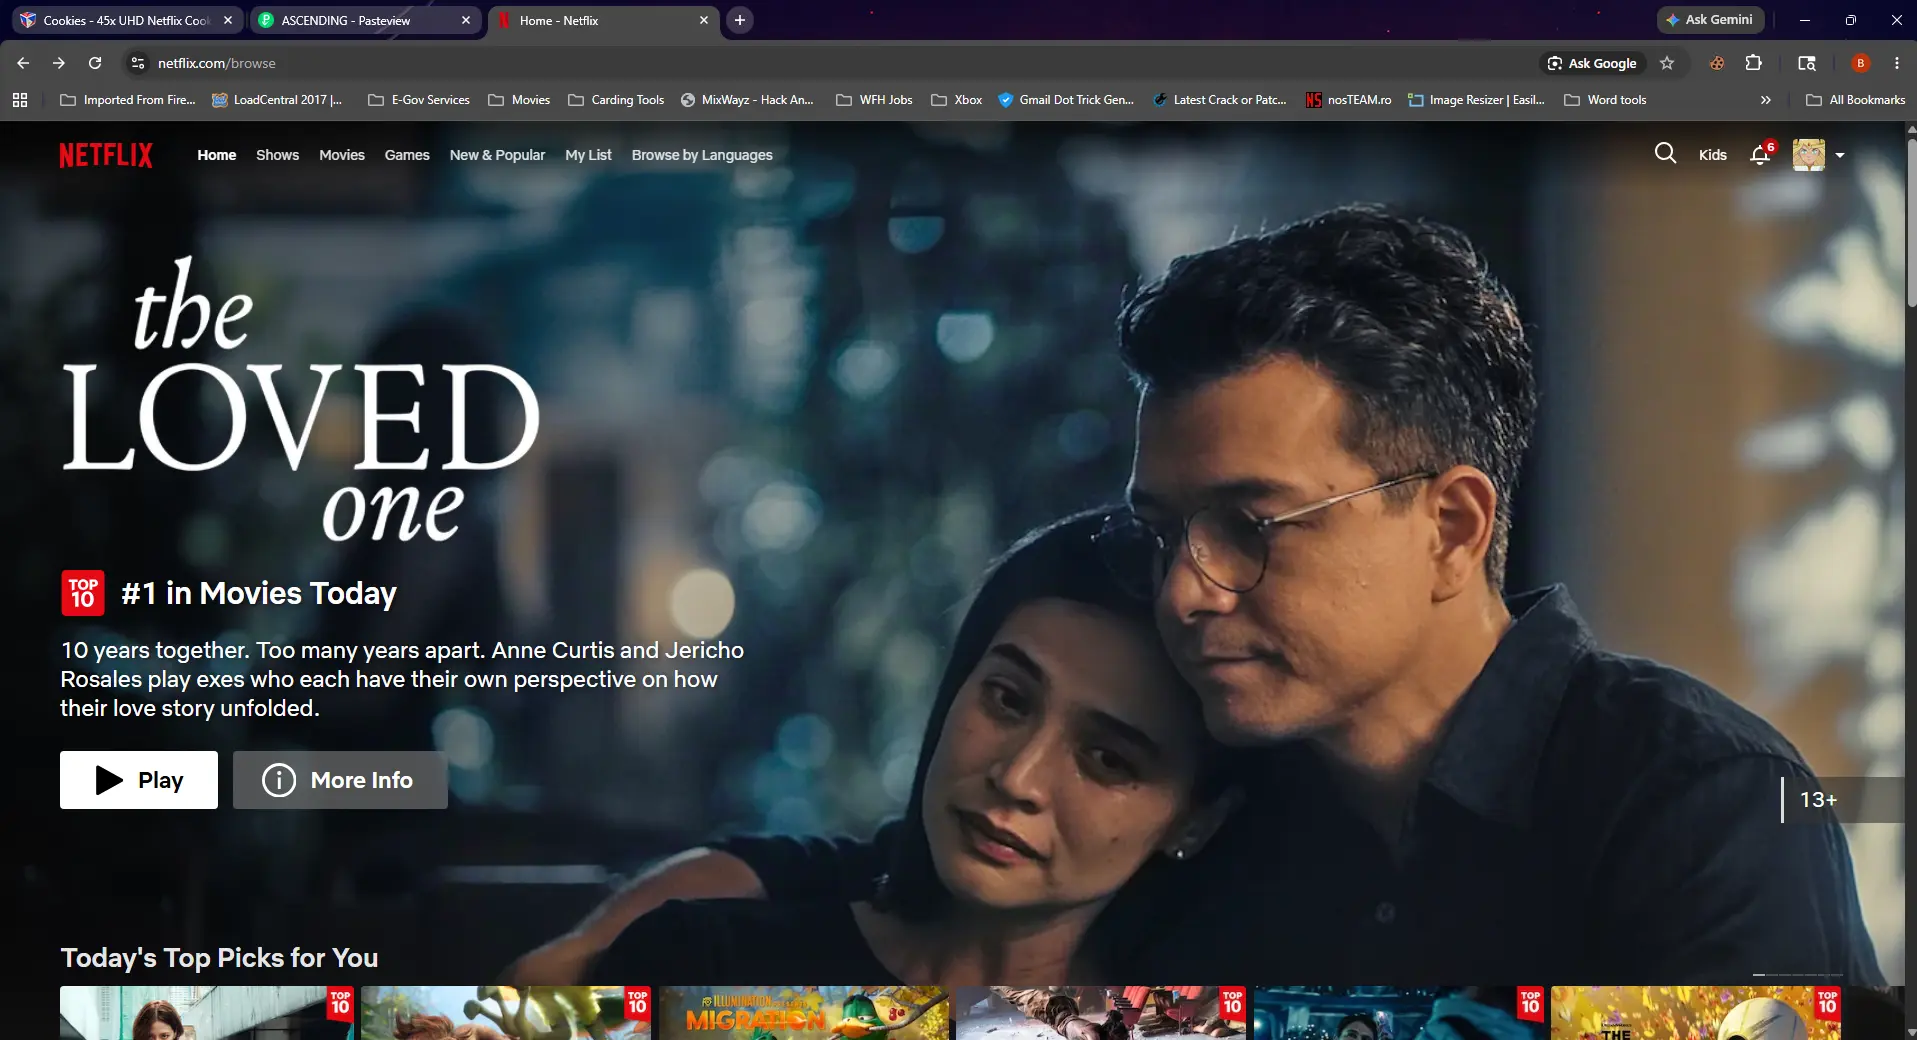Bookmark this page with the star icon
Image resolution: width=1917 pixels, height=1040 pixels.
pyautogui.click(x=1667, y=63)
